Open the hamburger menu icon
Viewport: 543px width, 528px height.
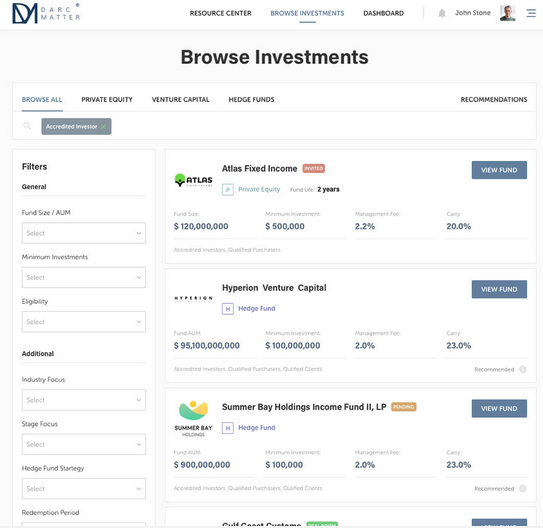[531, 13]
